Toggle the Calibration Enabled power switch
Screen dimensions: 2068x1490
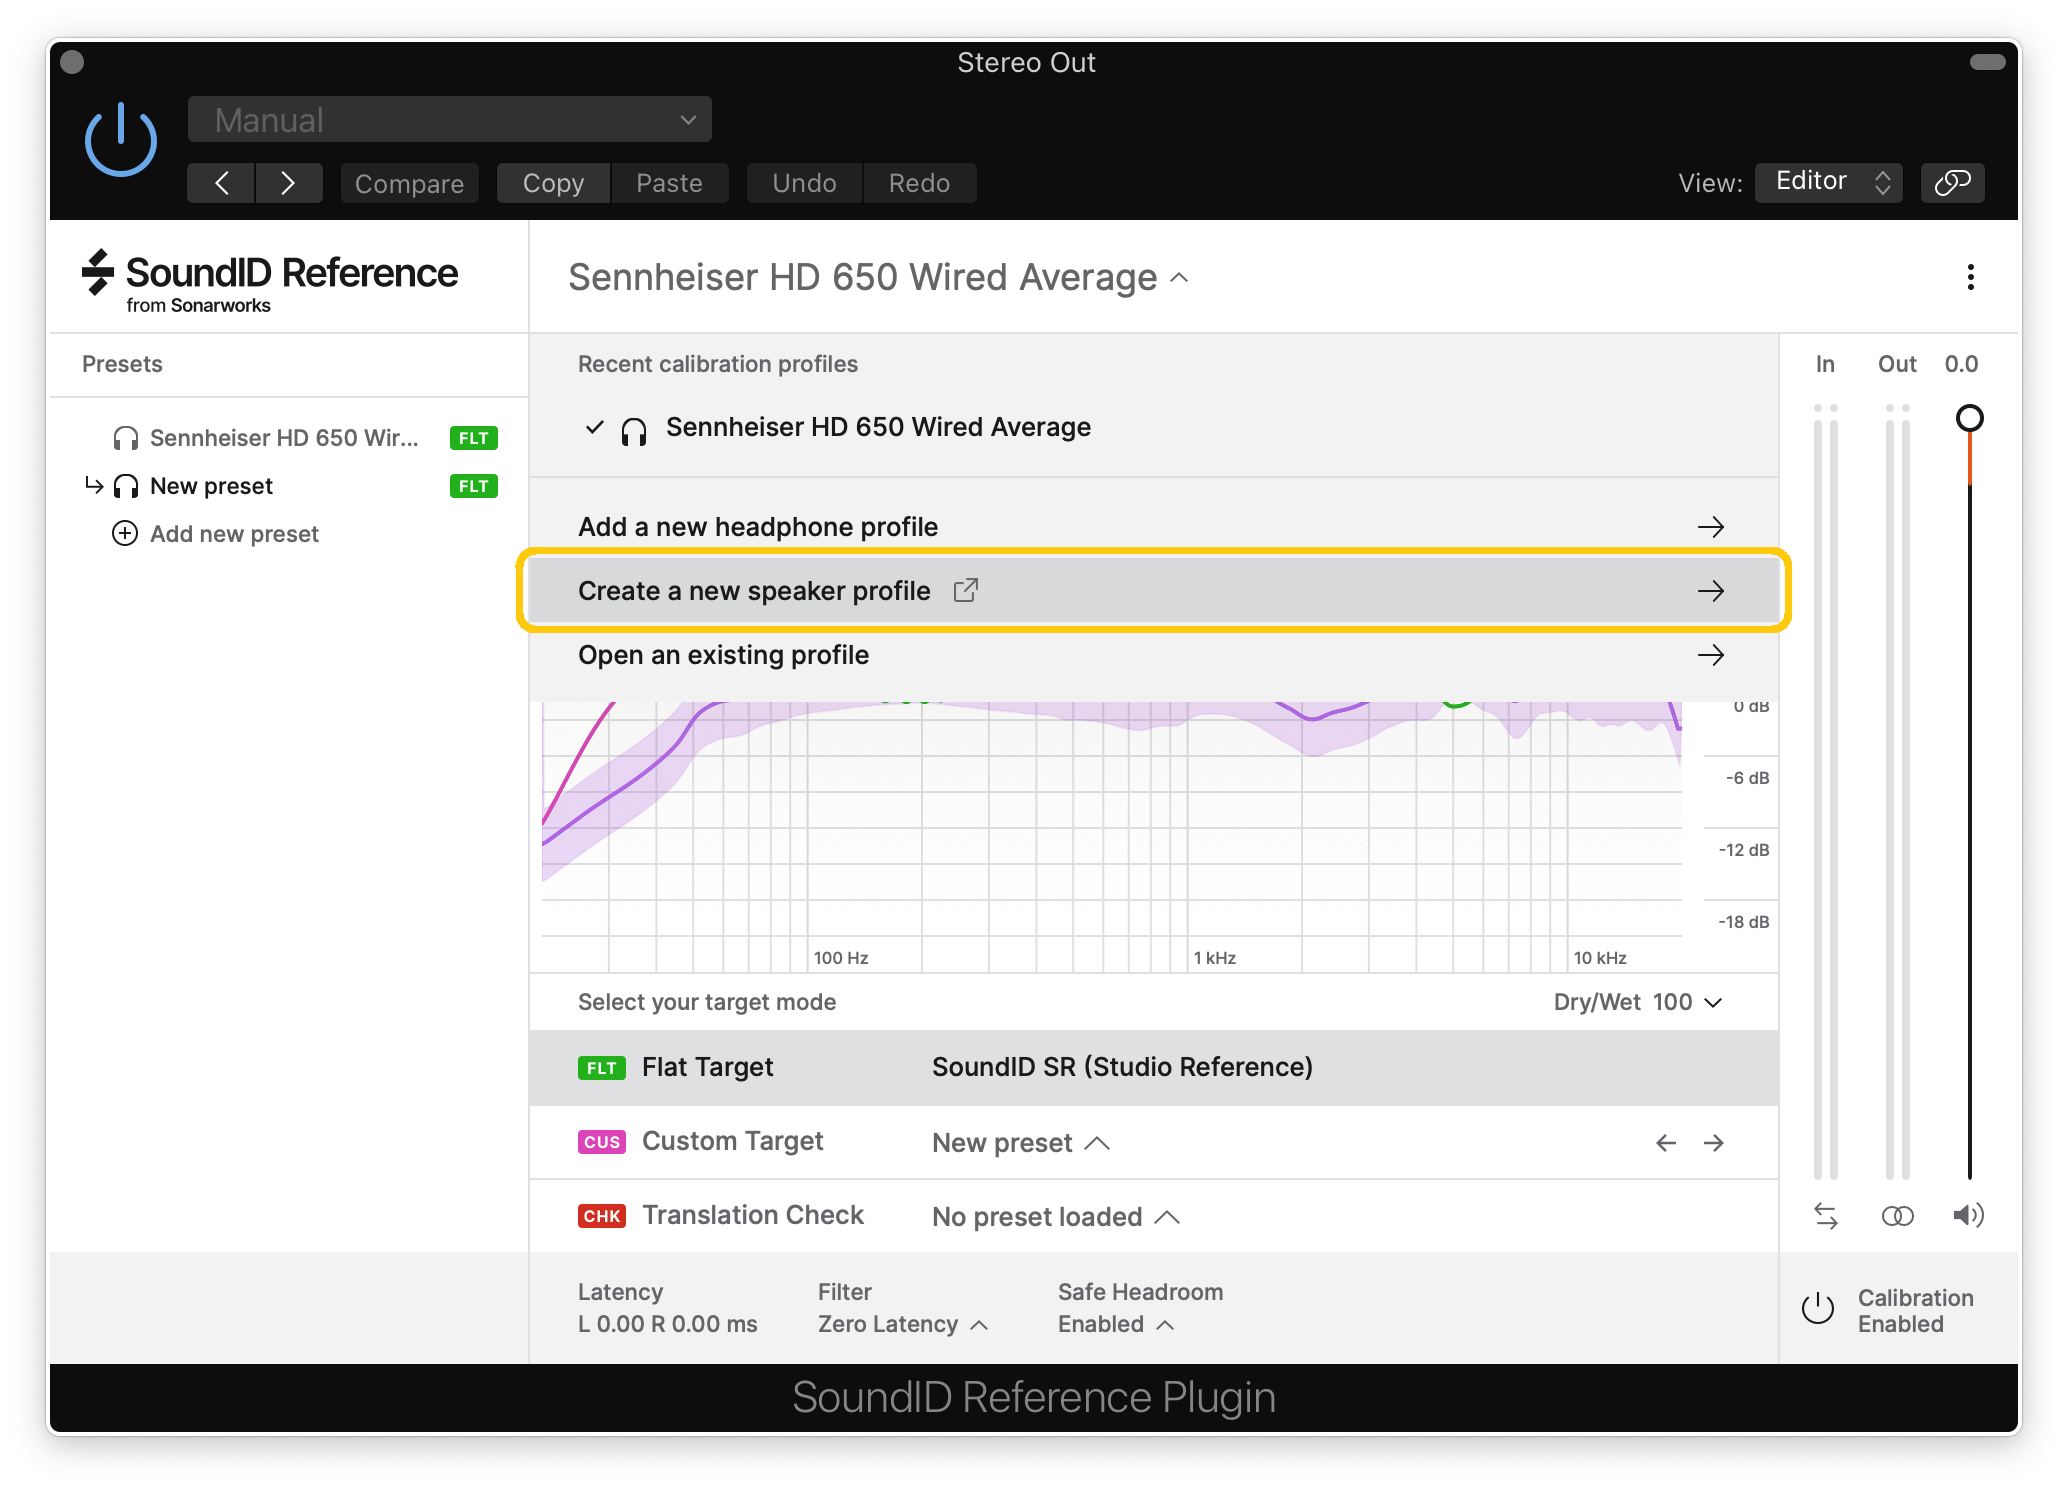1817,1309
